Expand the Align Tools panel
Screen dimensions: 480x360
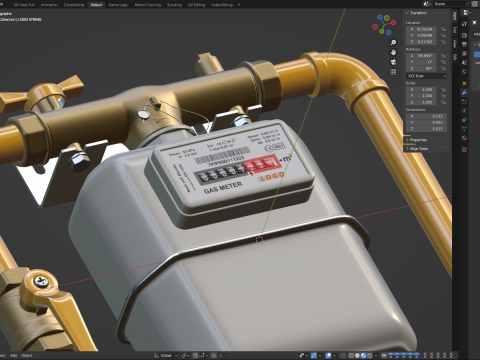426,149
